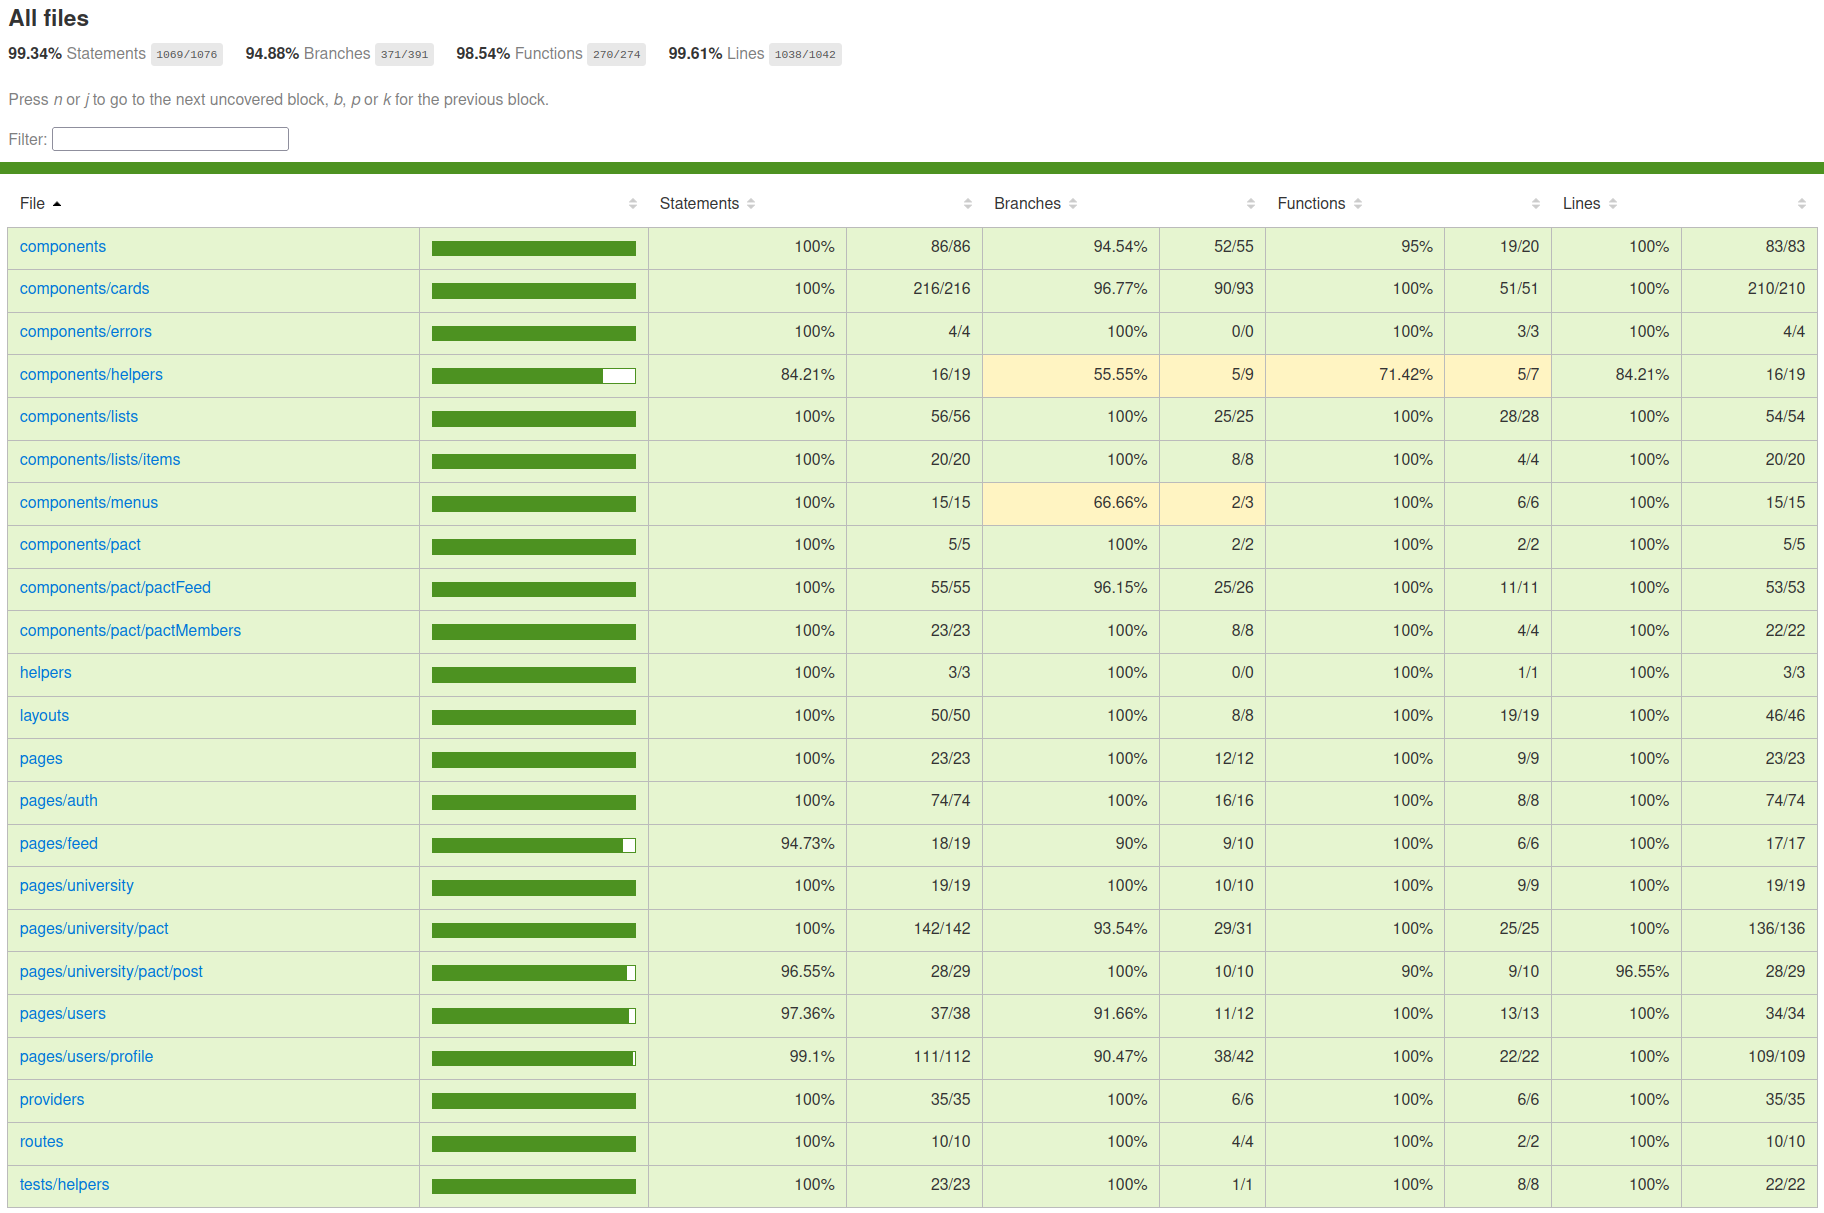Click the 38/42 branches cell for pages/users/profile
This screenshot has height=1213, width=1824.
[1213, 1057]
